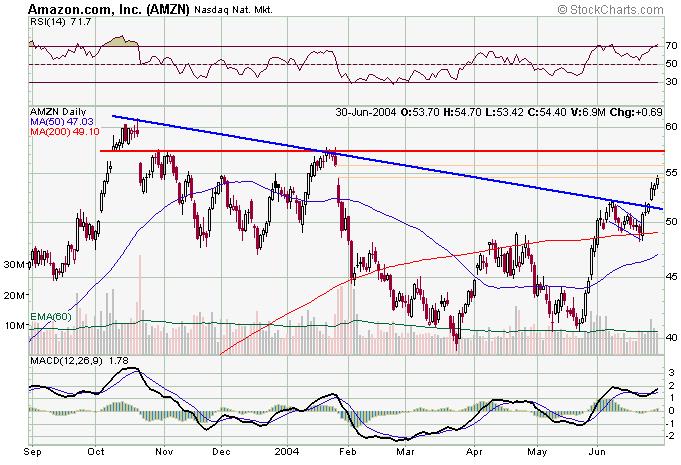
Task: Click the price axis label '55'
Action: click(671, 172)
